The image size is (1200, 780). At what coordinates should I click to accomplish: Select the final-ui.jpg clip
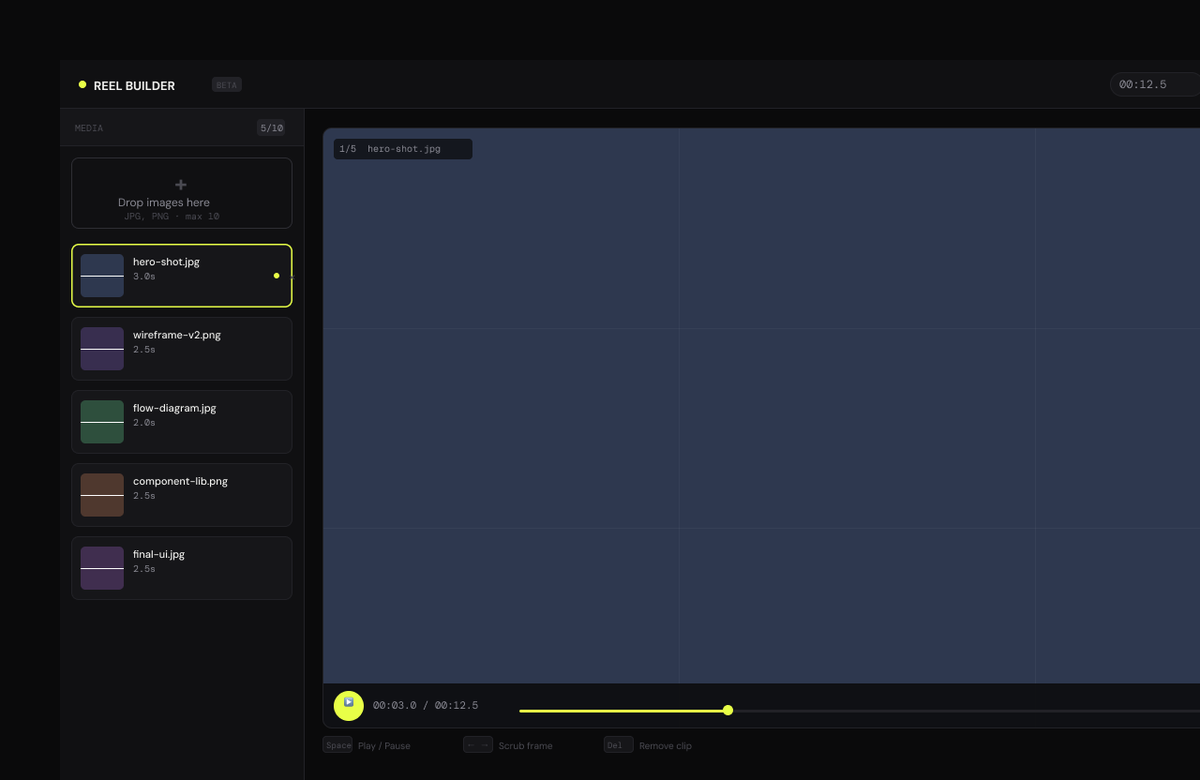point(182,567)
